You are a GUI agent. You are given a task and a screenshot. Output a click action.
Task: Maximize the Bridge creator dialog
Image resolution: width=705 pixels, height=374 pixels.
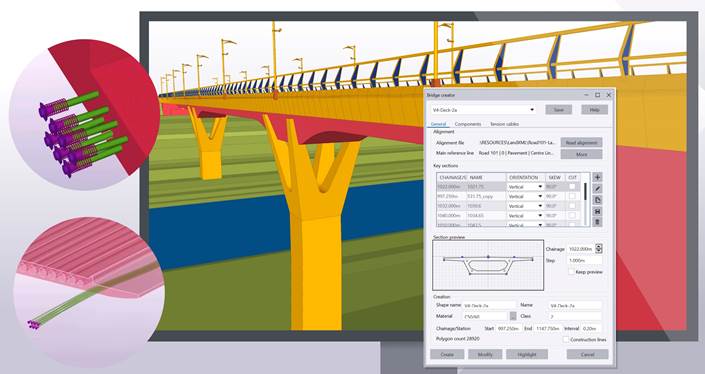[598, 95]
